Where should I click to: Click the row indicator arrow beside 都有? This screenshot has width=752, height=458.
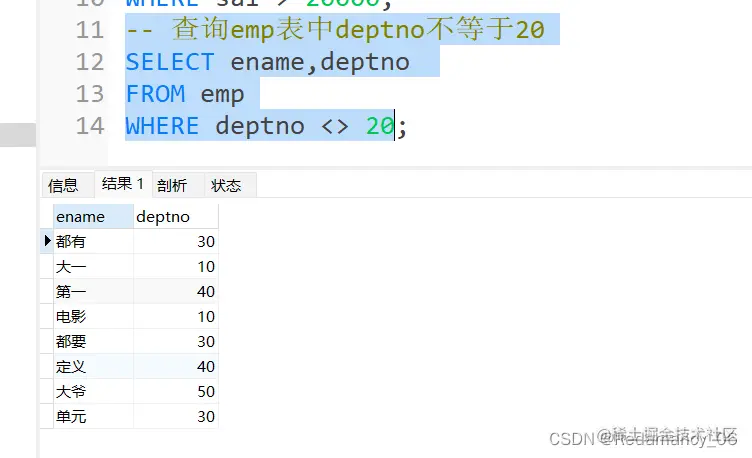coord(47,241)
